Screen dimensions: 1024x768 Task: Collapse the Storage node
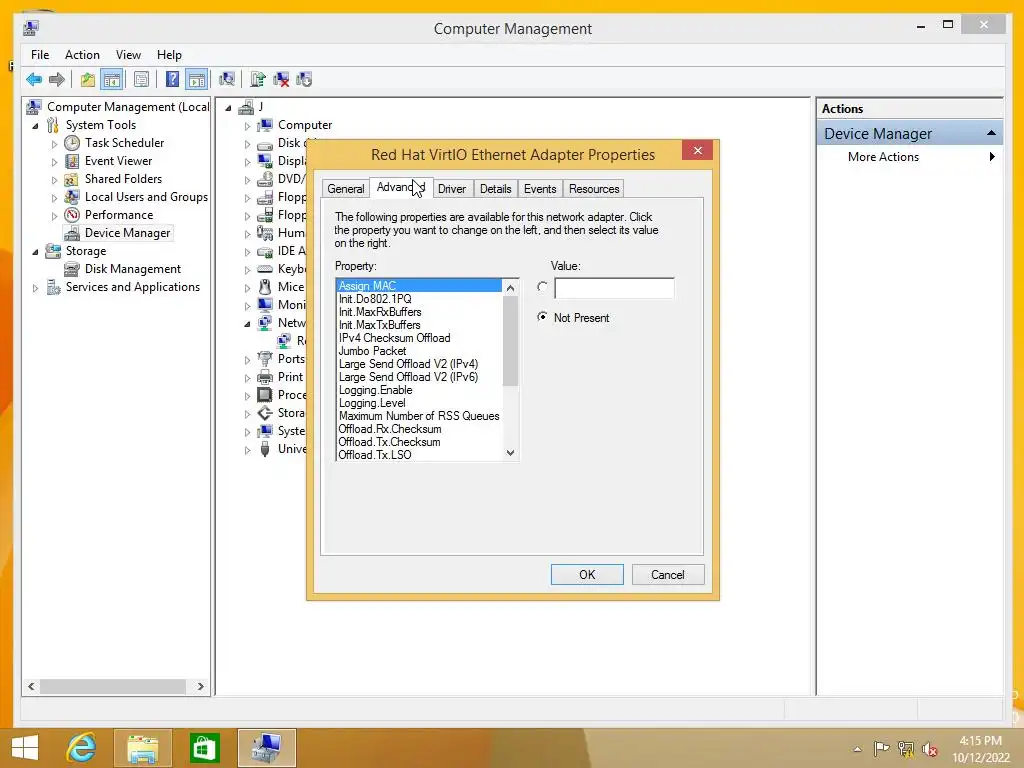[x=35, y=251]
